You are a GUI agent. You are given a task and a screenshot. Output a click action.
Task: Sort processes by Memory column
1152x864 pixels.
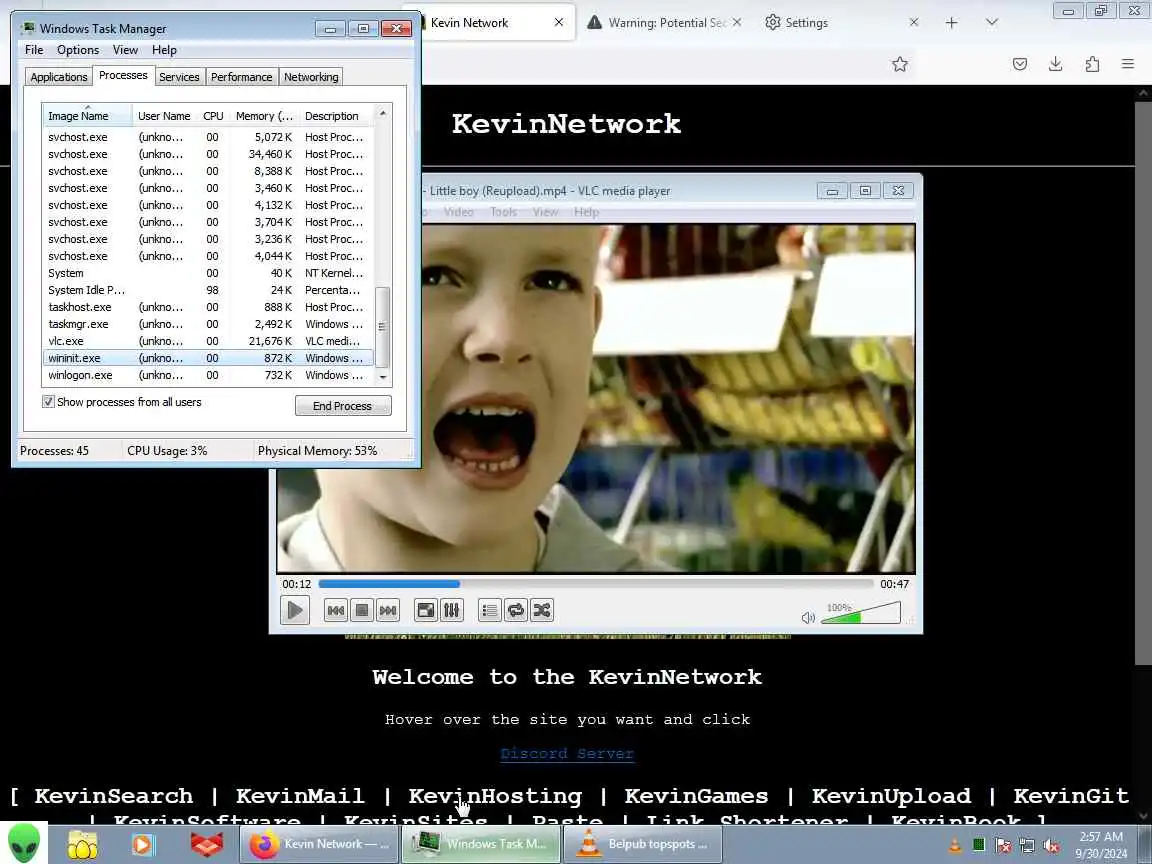tap(264, 116)
